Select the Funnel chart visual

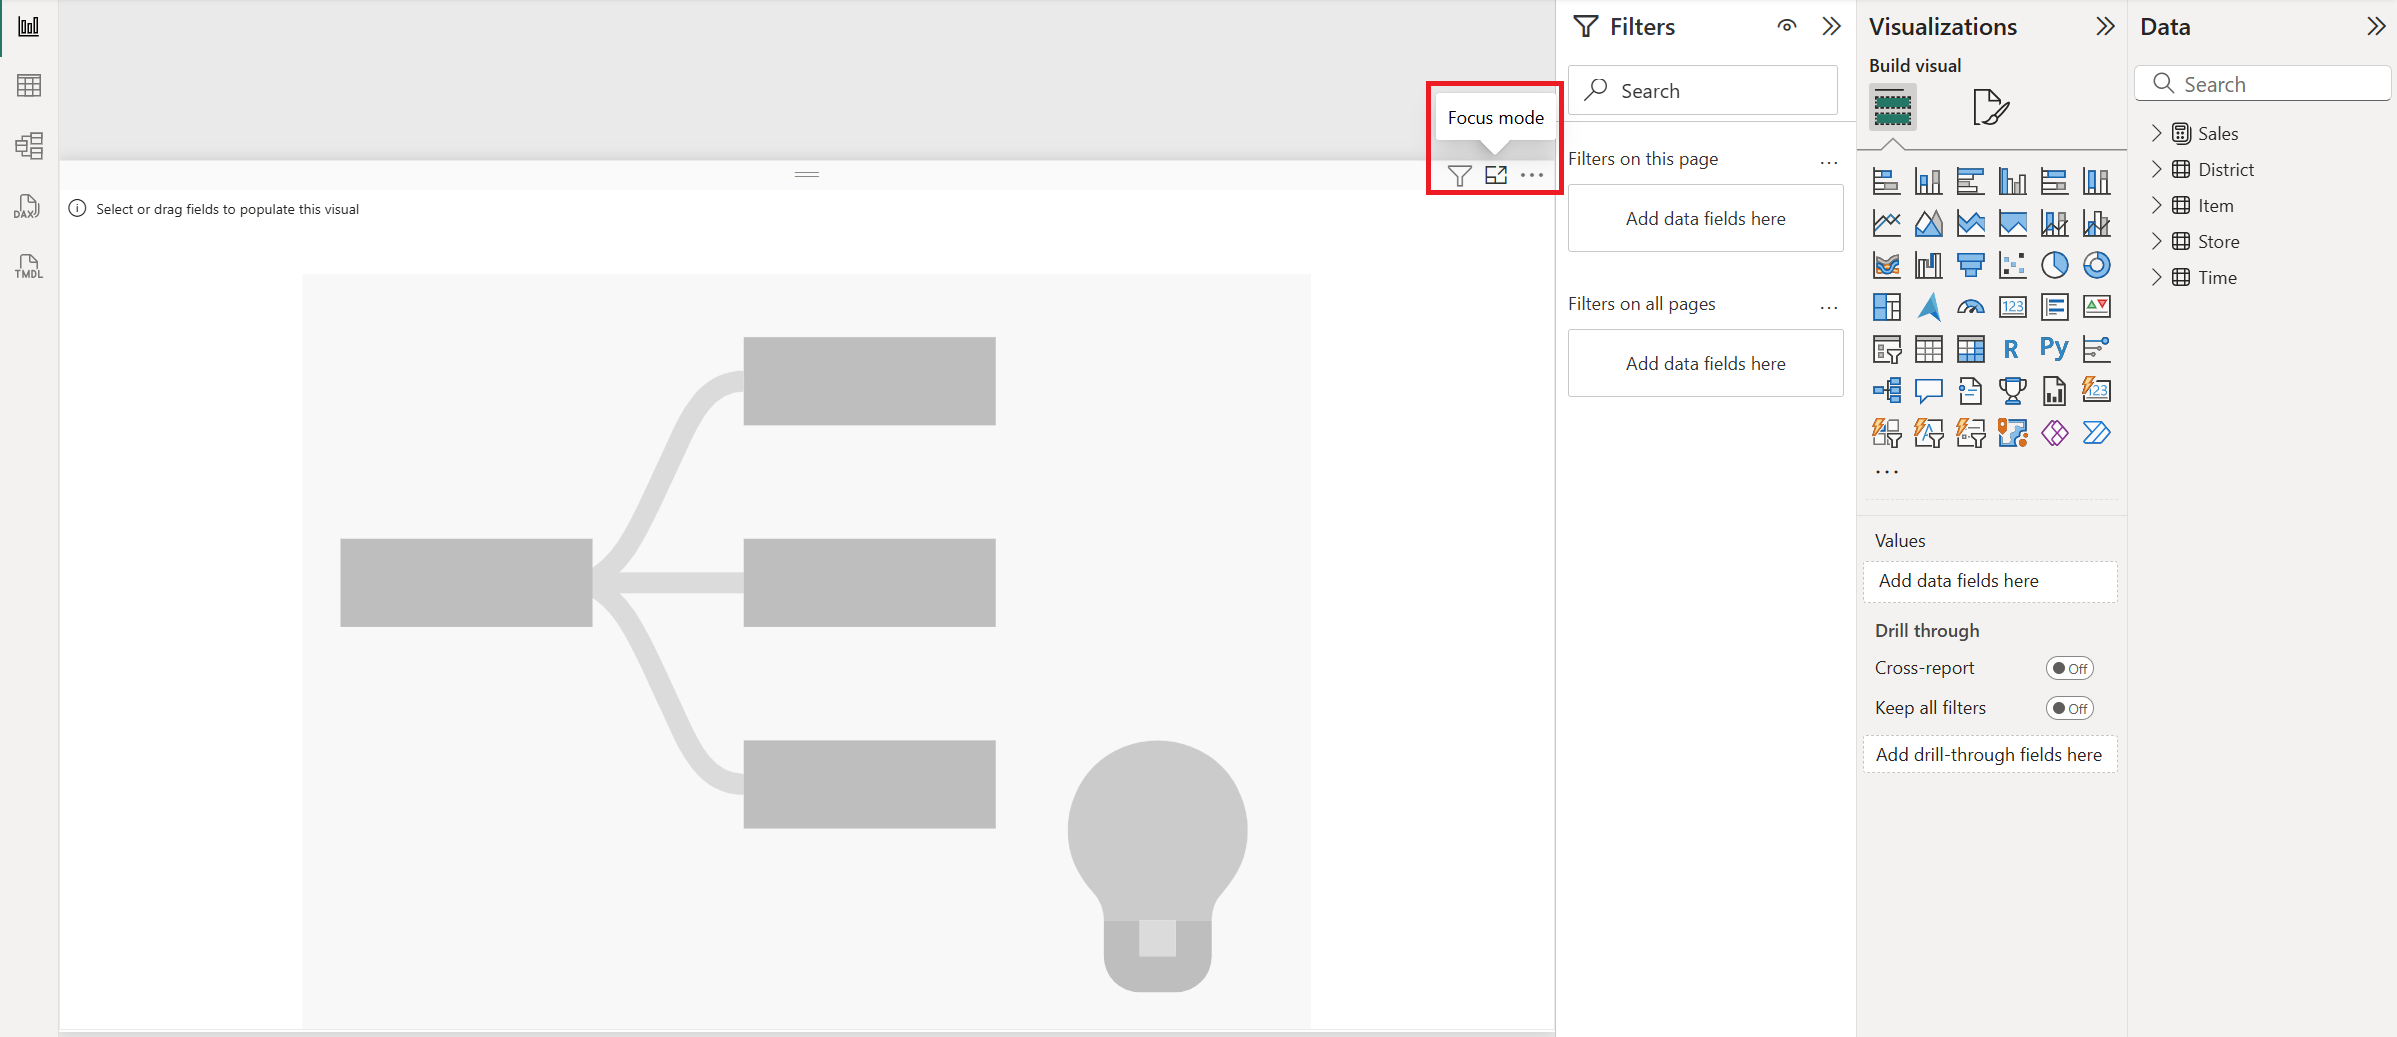(x=1970, y=264)
